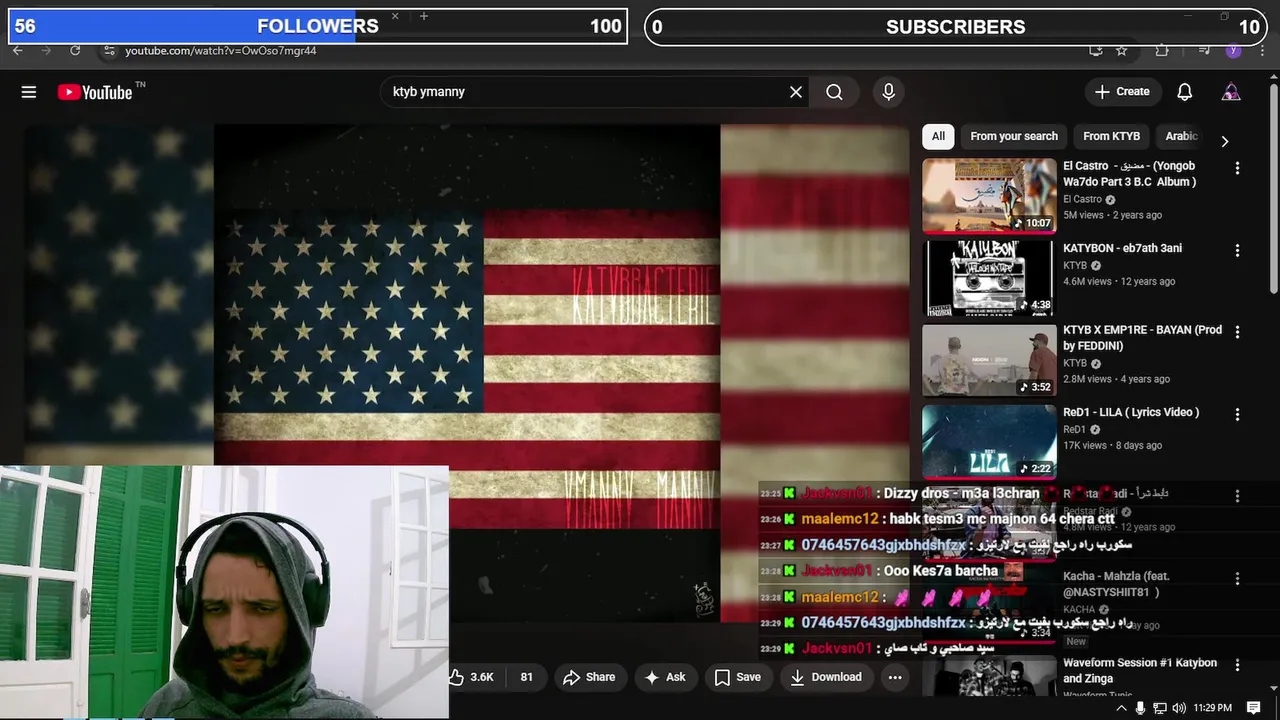Open BAYAN 3:52 video thumbnail
The width and height of the screenshot is (1280, 720).
pyautogui.click(x=988, y=360)
